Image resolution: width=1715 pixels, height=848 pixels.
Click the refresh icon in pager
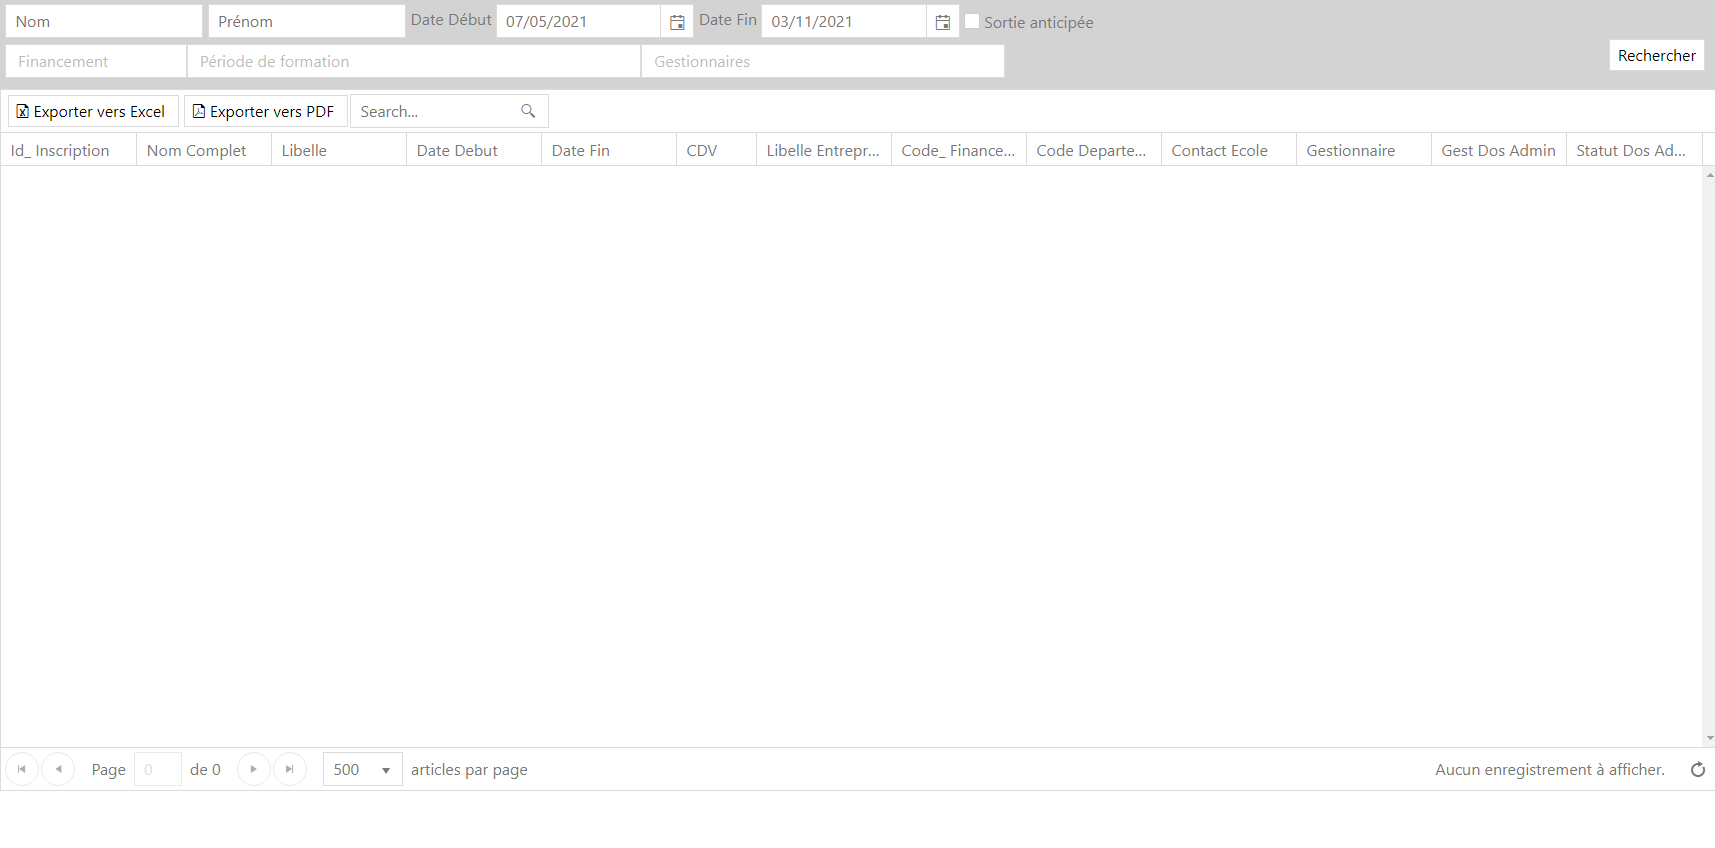click(1697, 769)
